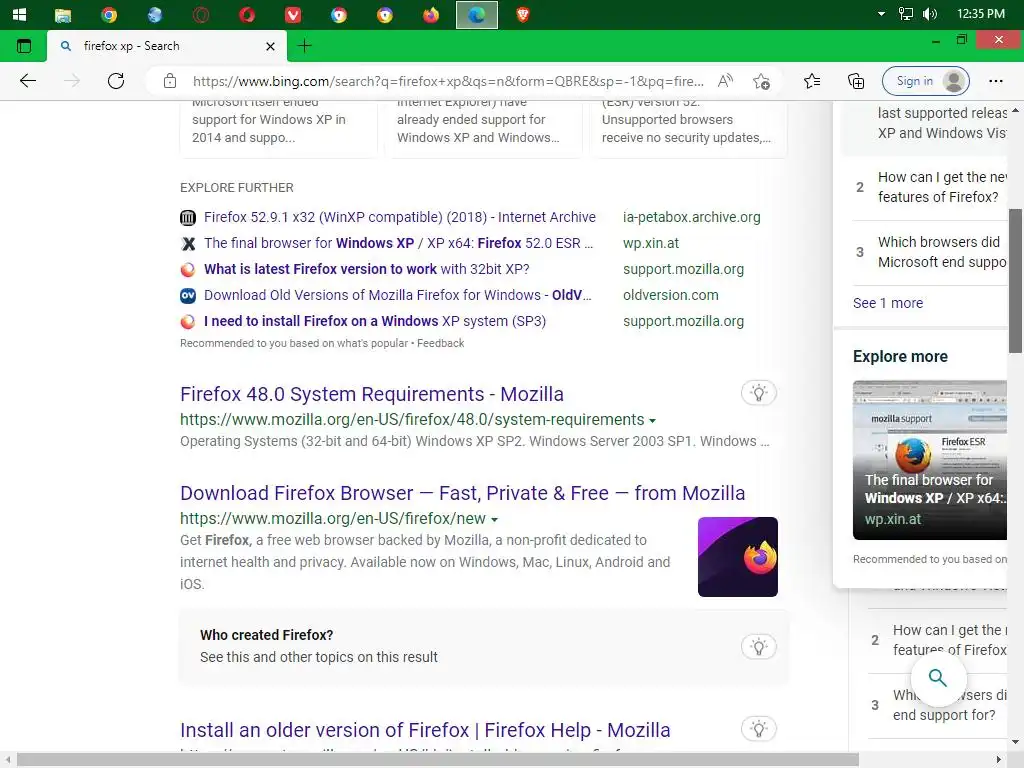View site information padlock icon

point(170,81)
